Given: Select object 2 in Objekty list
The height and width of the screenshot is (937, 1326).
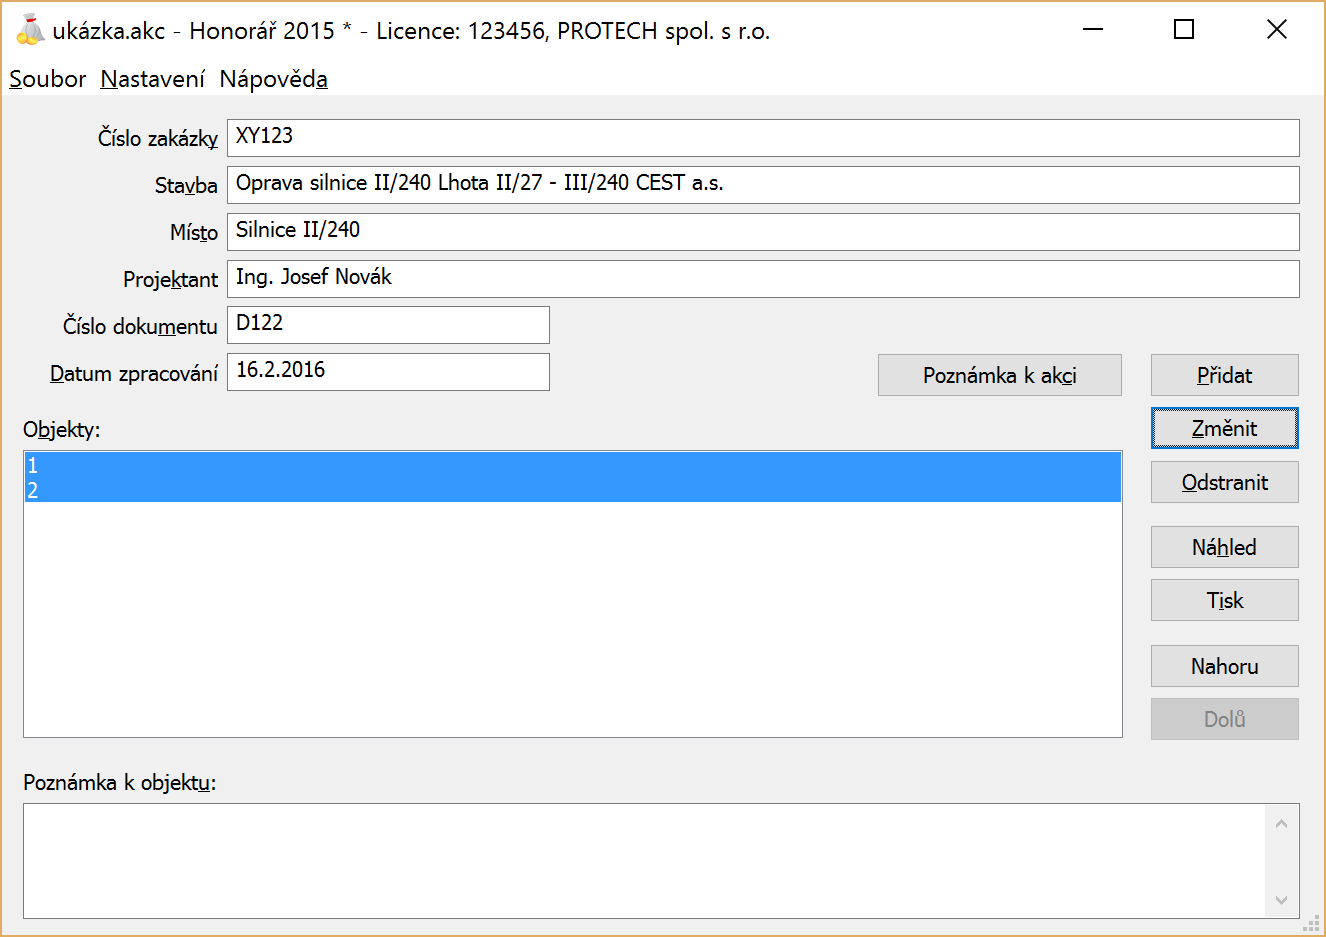Looking at the screenshot, I should coord(572,490).
